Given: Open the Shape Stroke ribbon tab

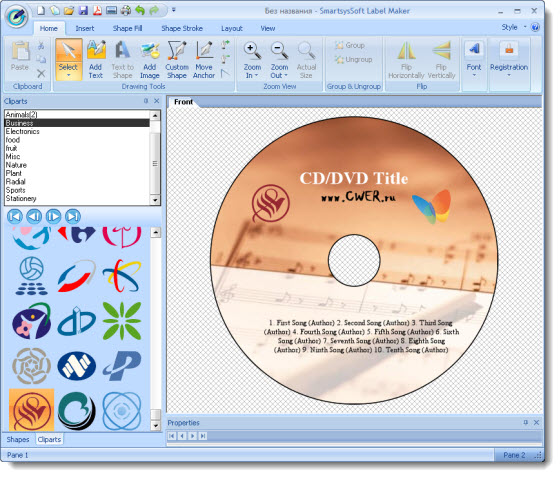Looking at the screenshot, I should pyautogui.click(x=182, y=28).
